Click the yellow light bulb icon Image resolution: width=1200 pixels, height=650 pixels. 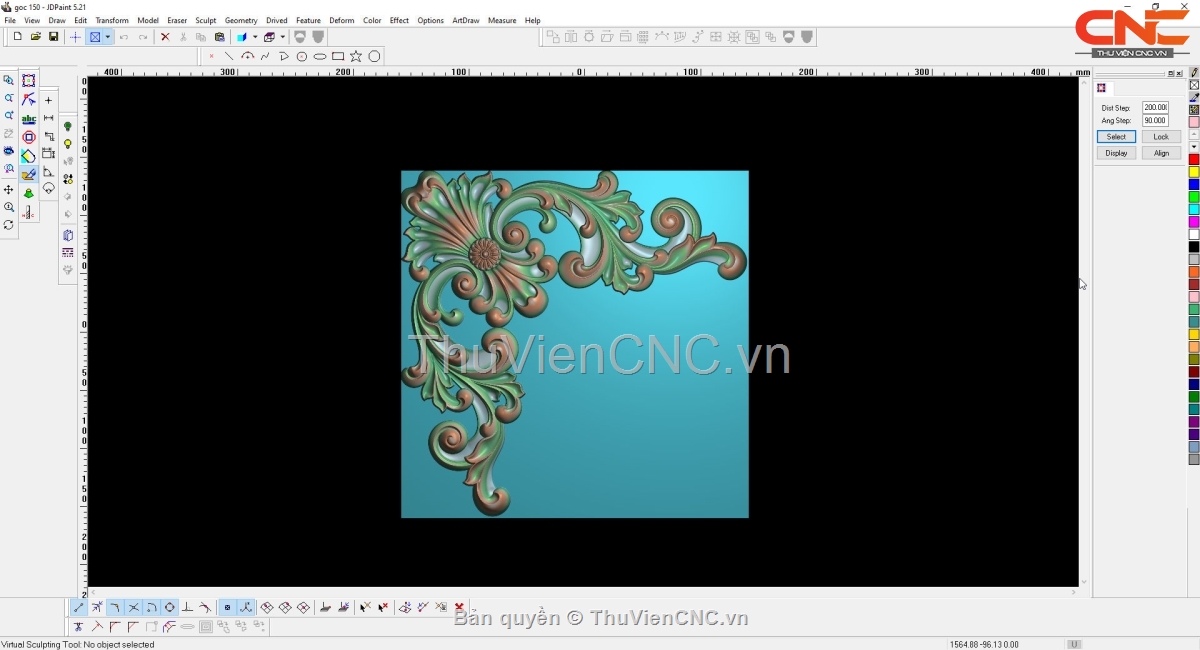[68, 144]
